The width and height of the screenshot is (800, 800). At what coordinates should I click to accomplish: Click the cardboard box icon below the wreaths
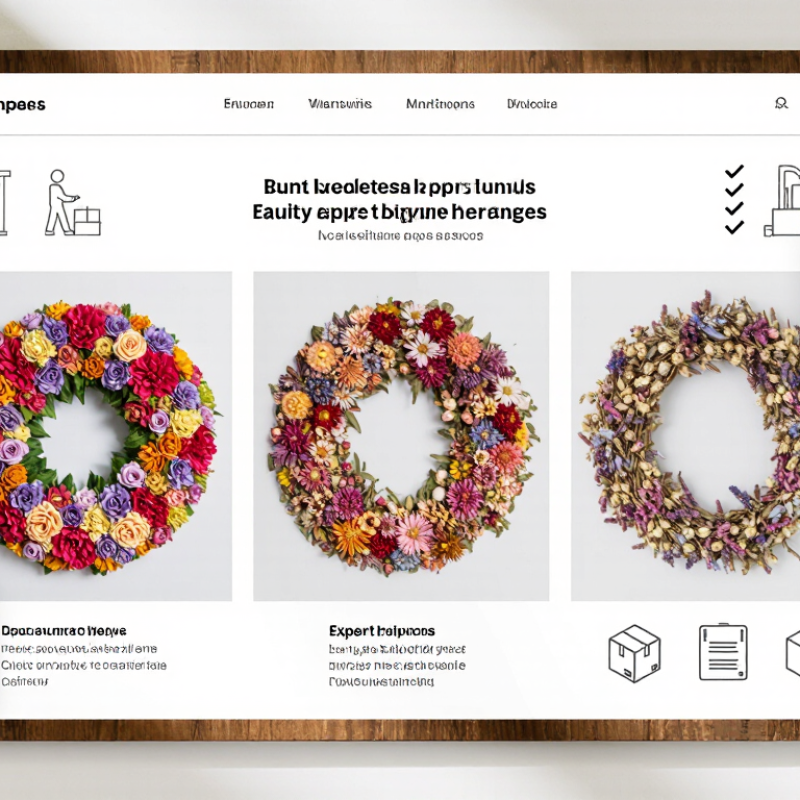634,653
